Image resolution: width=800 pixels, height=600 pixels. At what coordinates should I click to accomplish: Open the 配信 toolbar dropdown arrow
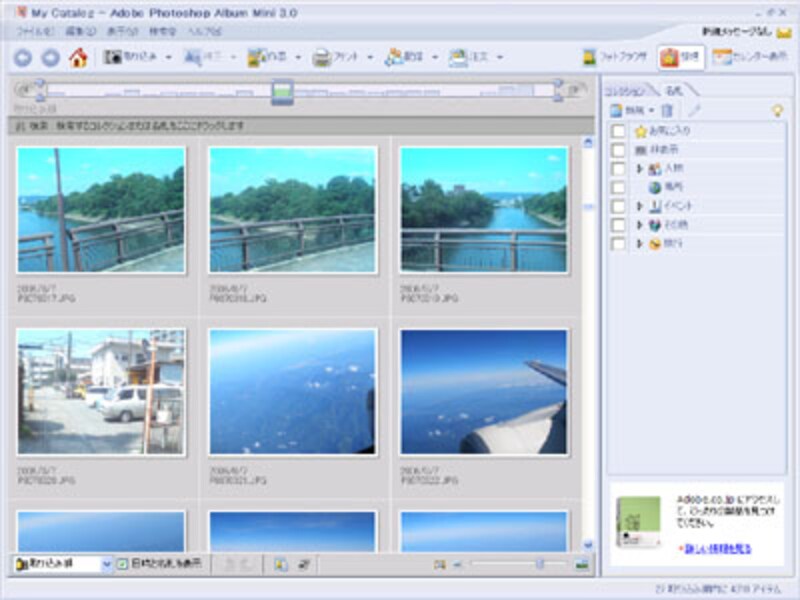(435, 57)
